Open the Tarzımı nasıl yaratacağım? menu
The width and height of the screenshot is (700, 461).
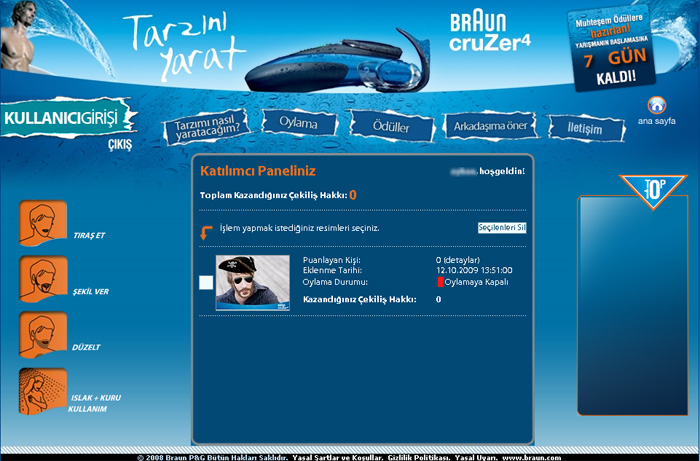tap(207, 126)
